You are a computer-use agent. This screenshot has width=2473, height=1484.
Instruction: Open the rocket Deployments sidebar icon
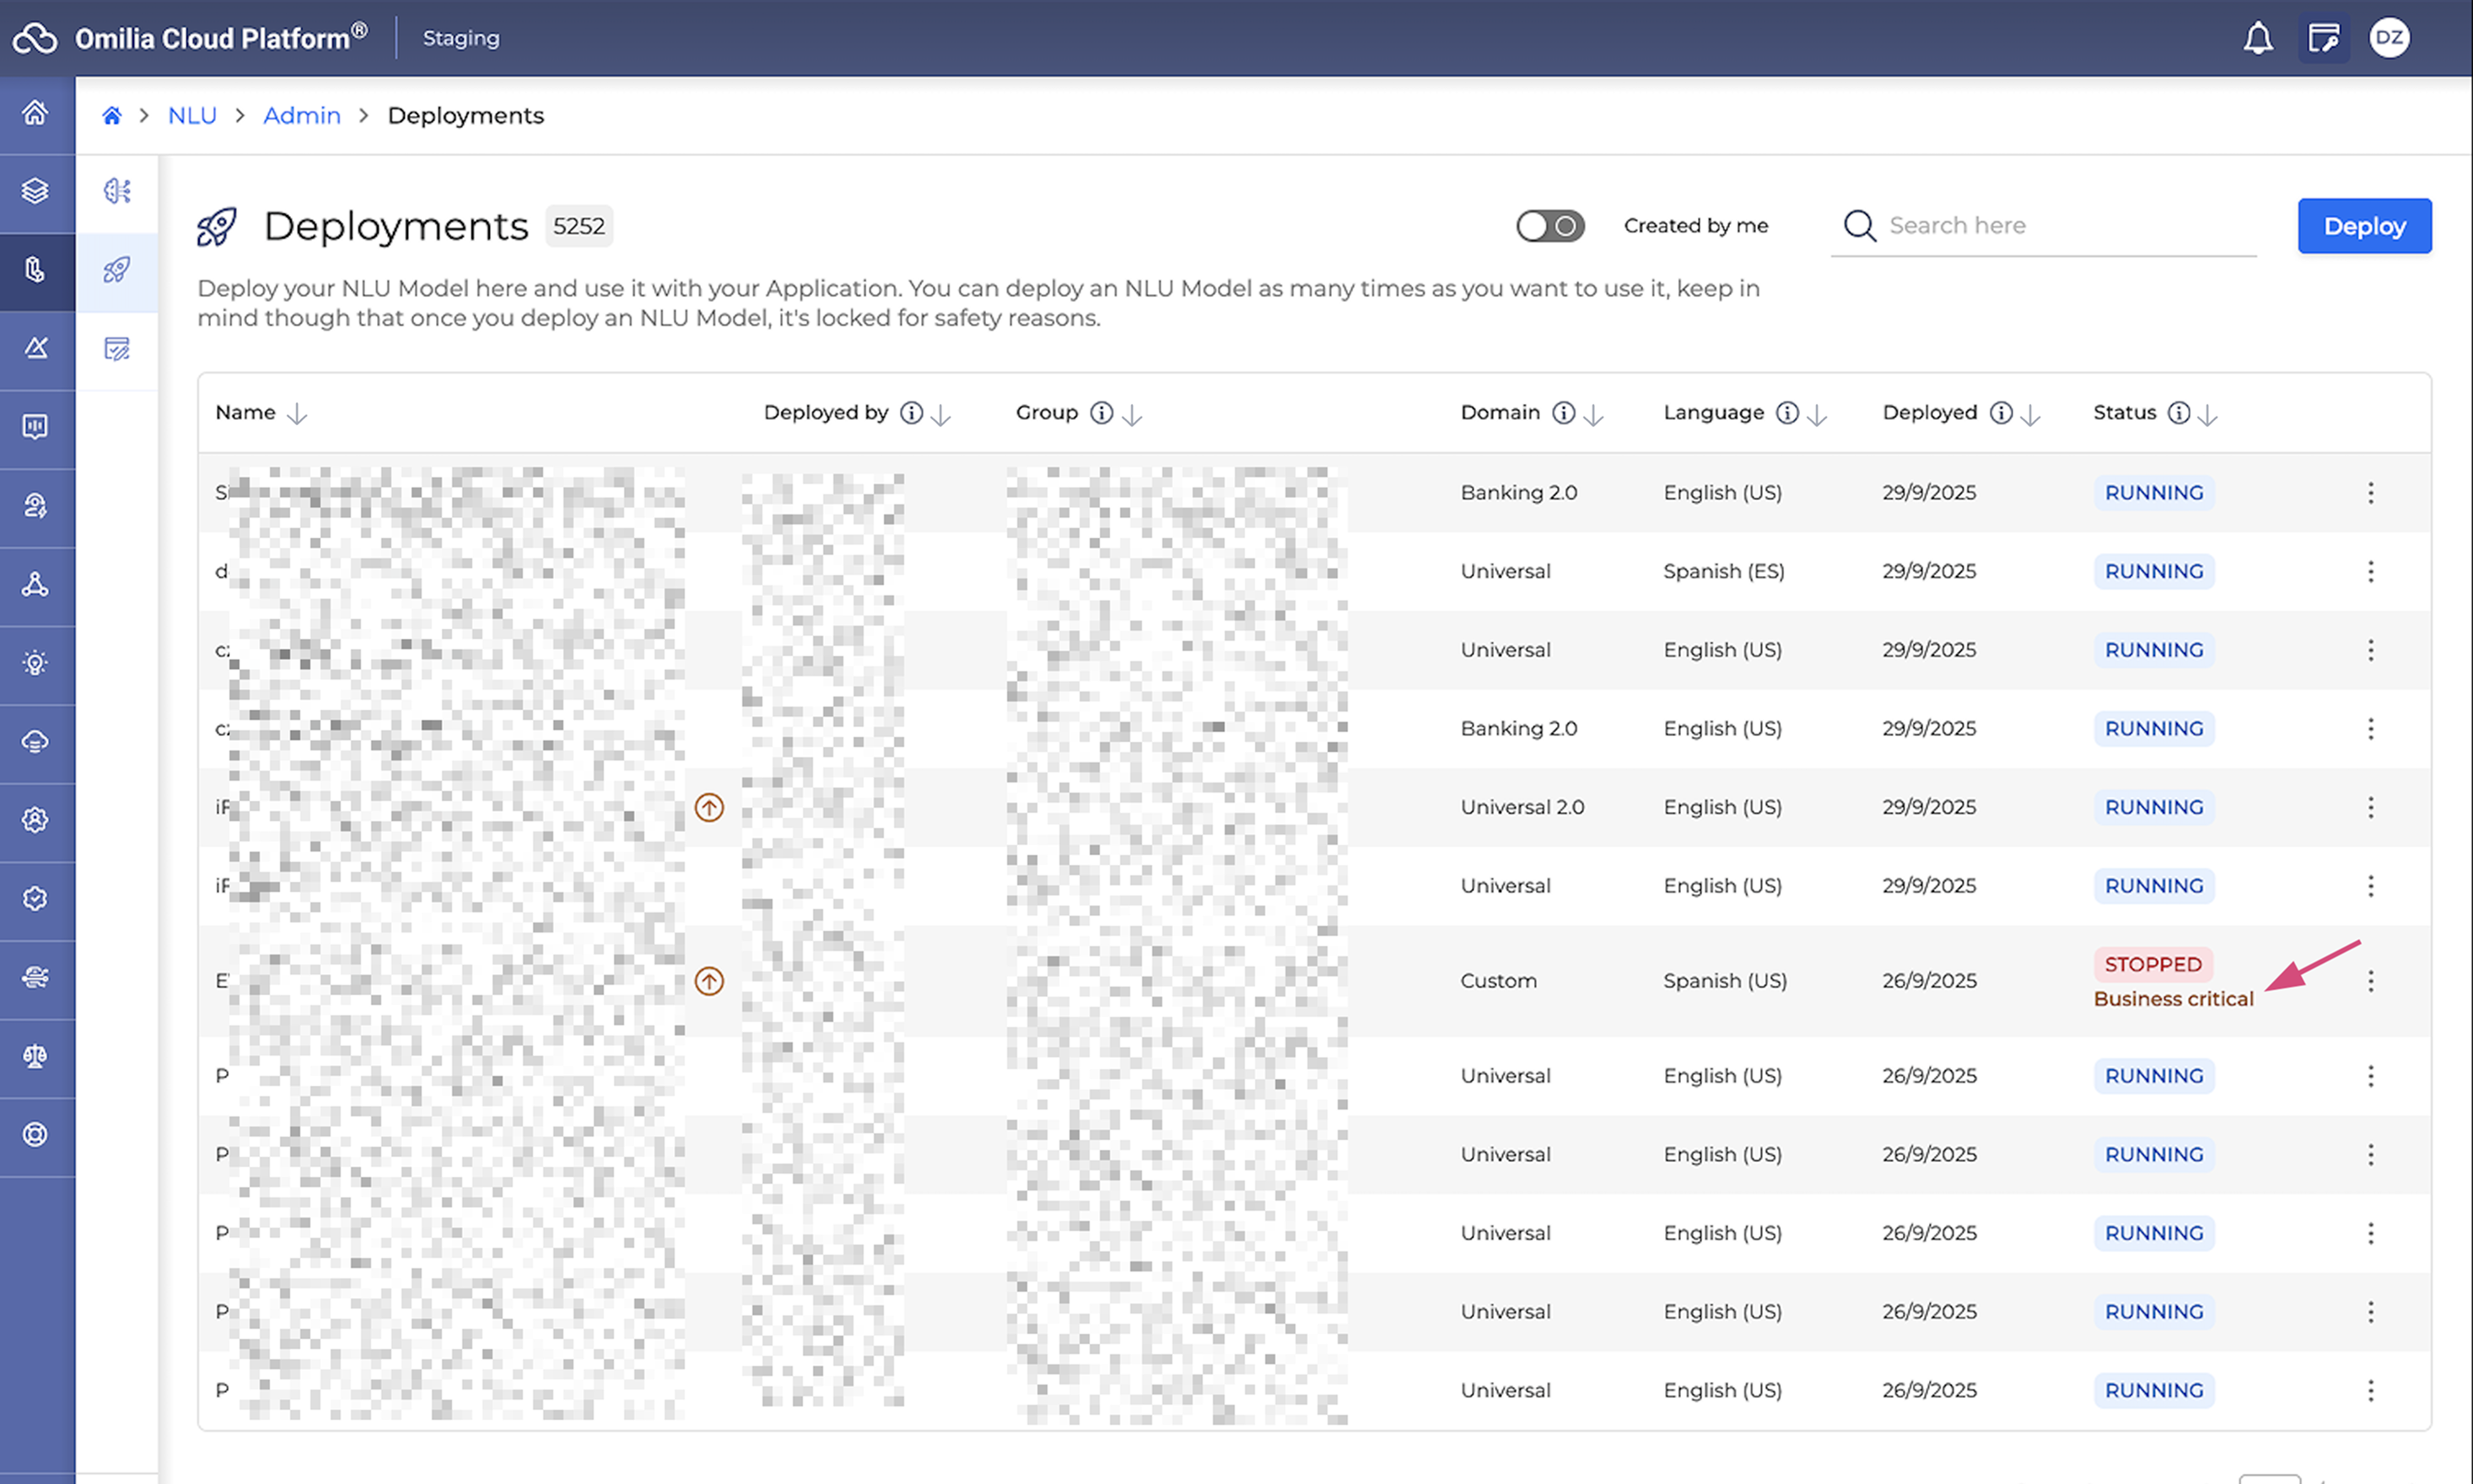point(117,269)
